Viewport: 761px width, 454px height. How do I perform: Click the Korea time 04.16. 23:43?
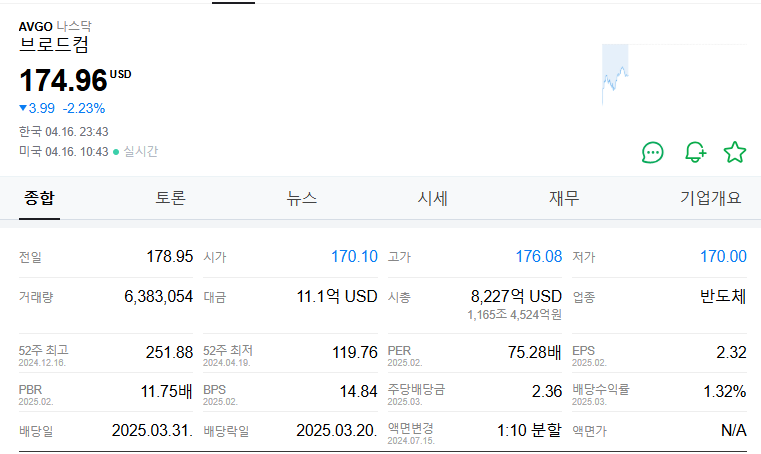77,132
